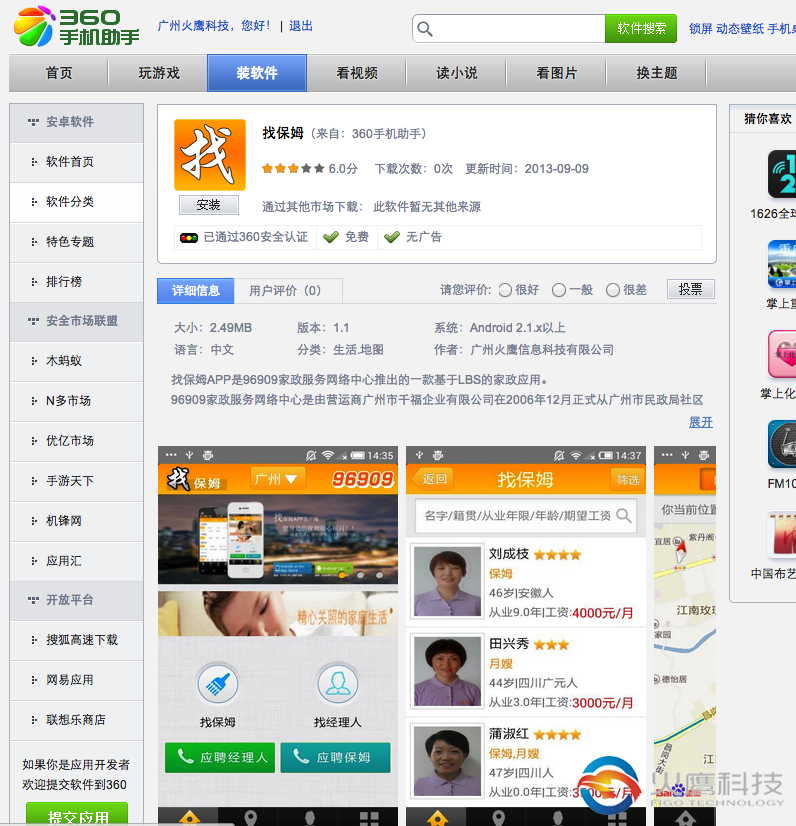Click the magnifier icon in search box
This screenshot has height=826, width=796.
(x=425, y=29)
